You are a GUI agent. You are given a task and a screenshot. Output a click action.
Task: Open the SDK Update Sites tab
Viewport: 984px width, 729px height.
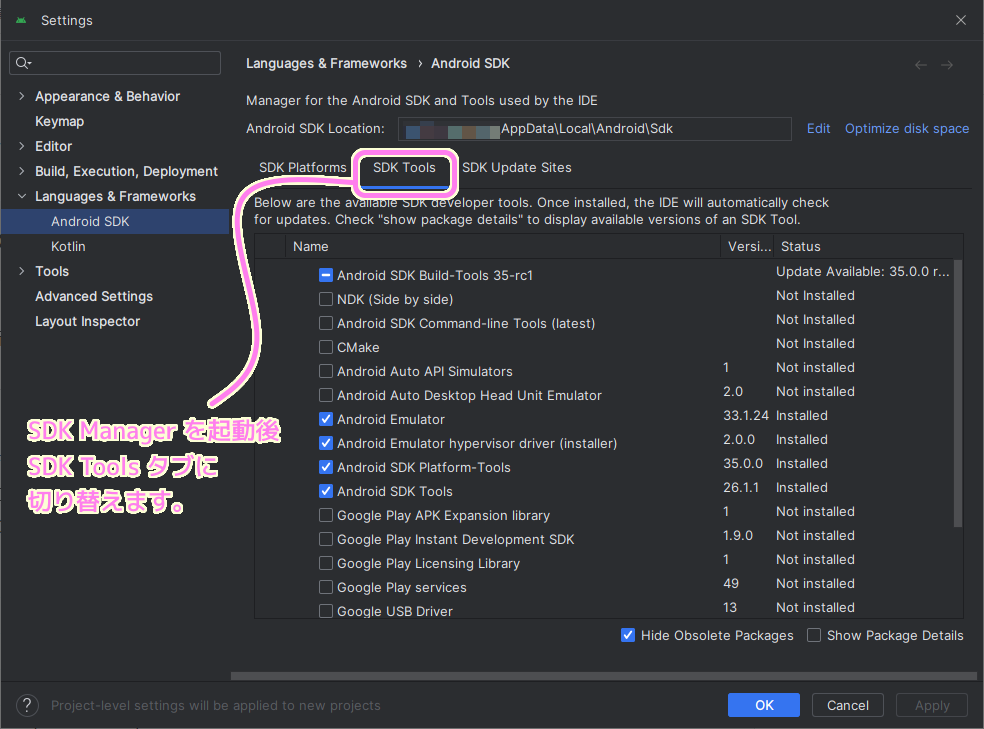516,167
